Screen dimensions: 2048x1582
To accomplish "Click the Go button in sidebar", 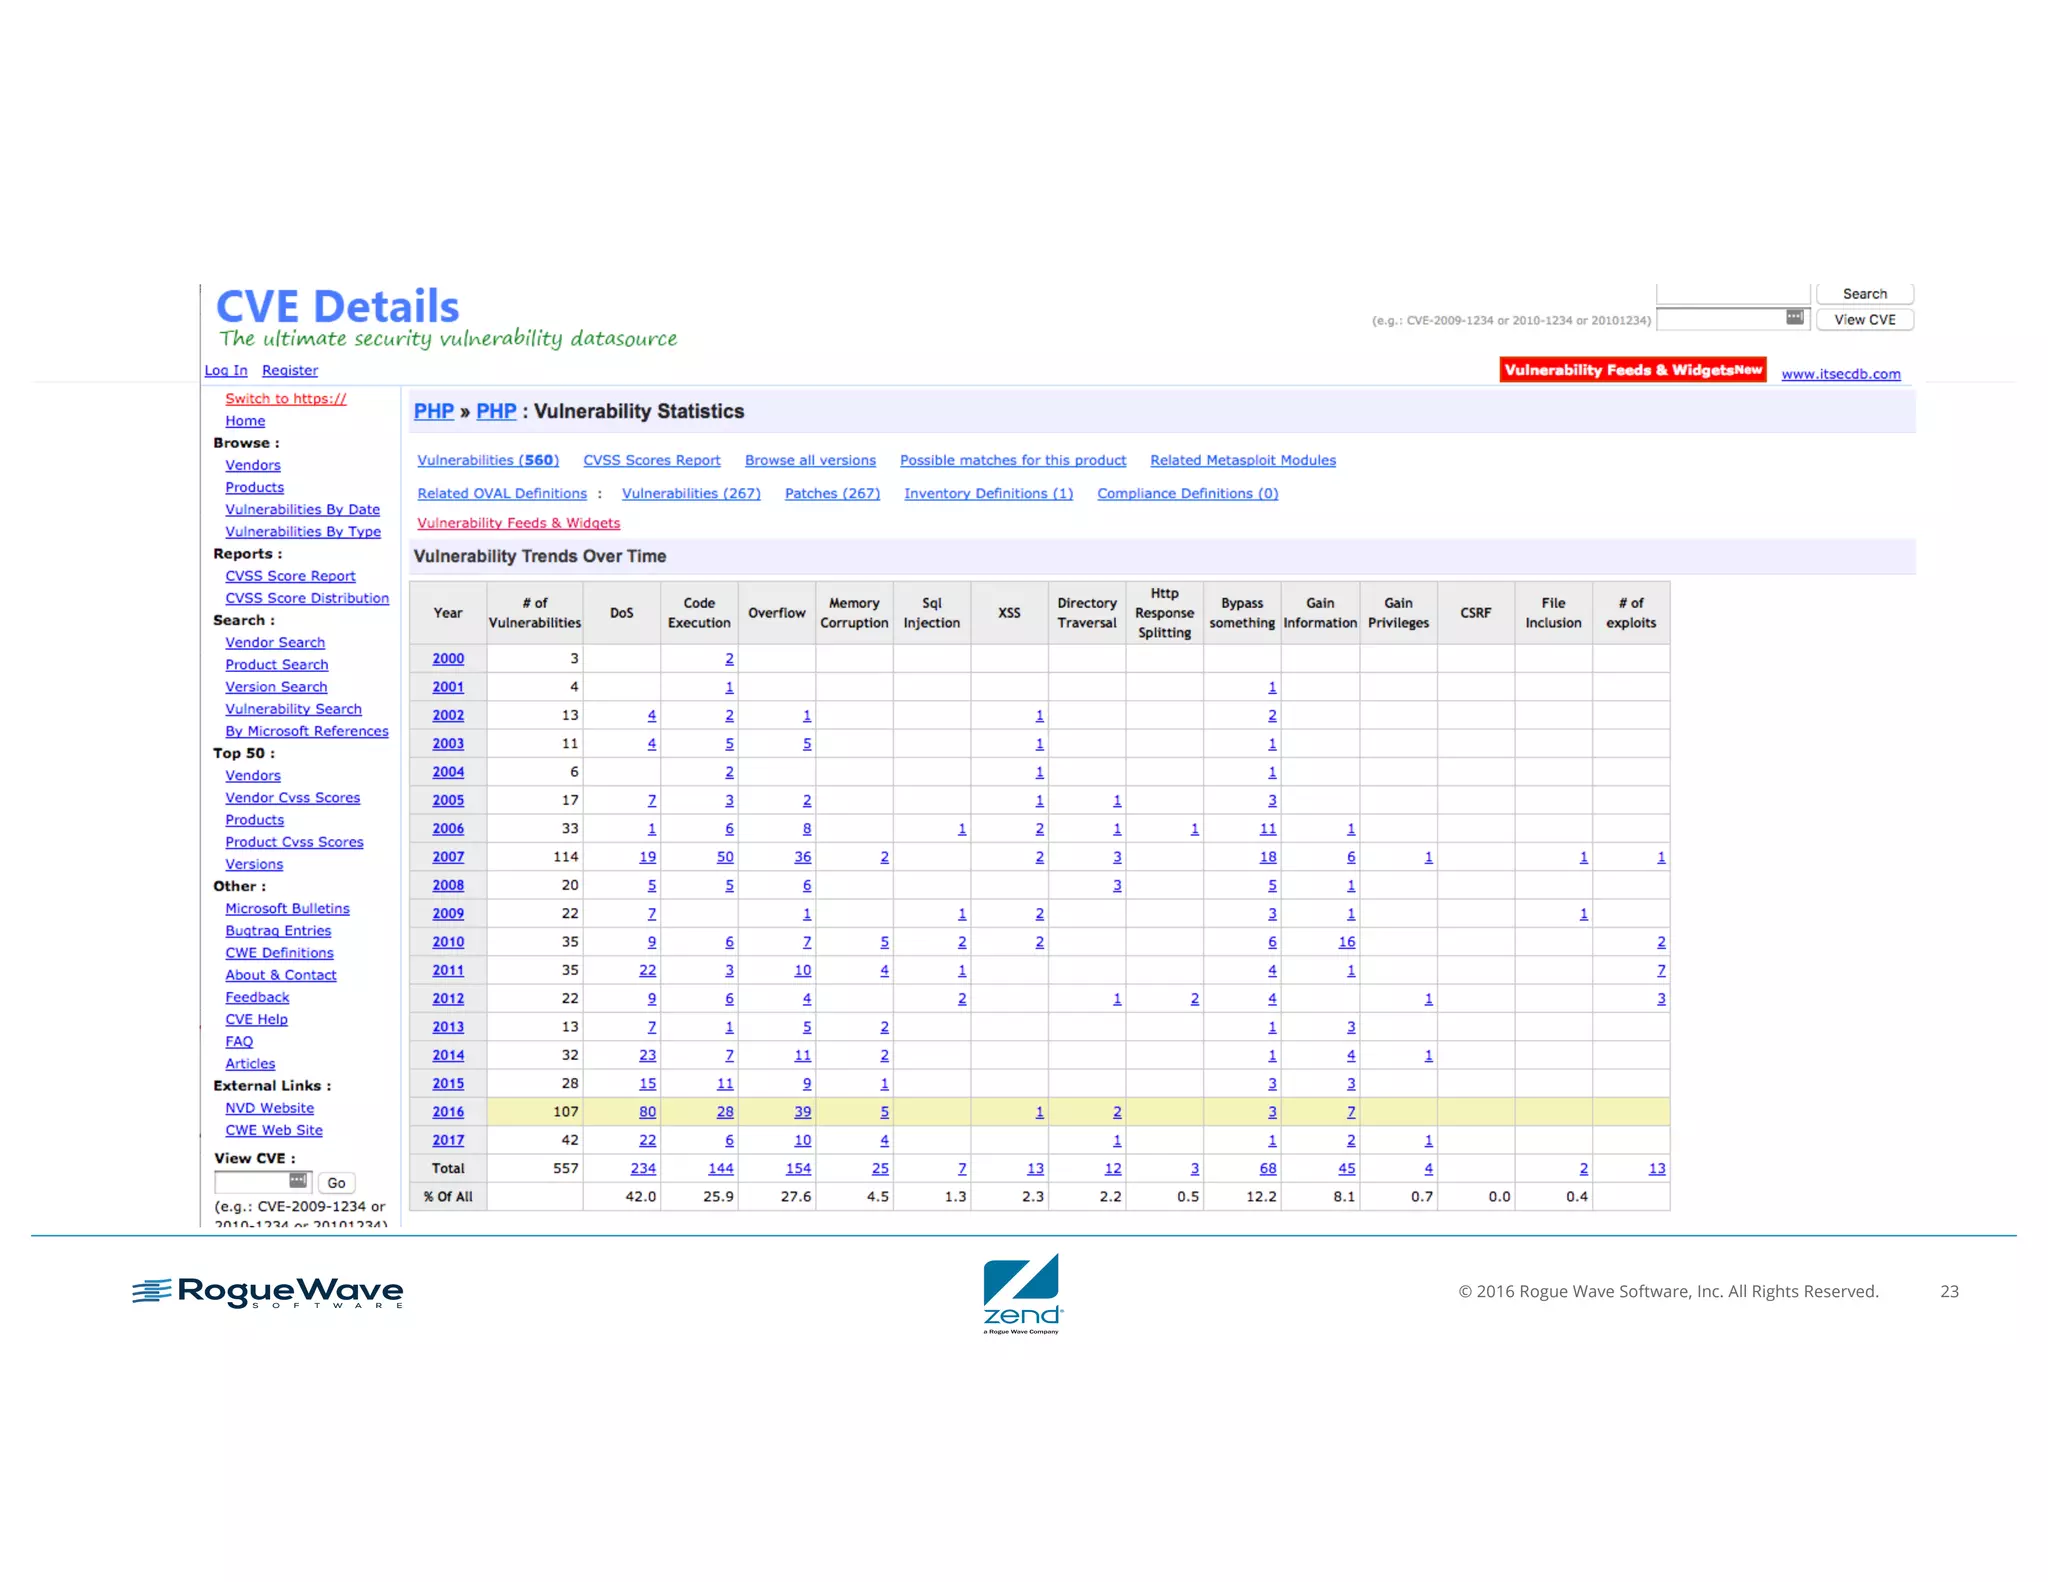I will pos(336,1183).
